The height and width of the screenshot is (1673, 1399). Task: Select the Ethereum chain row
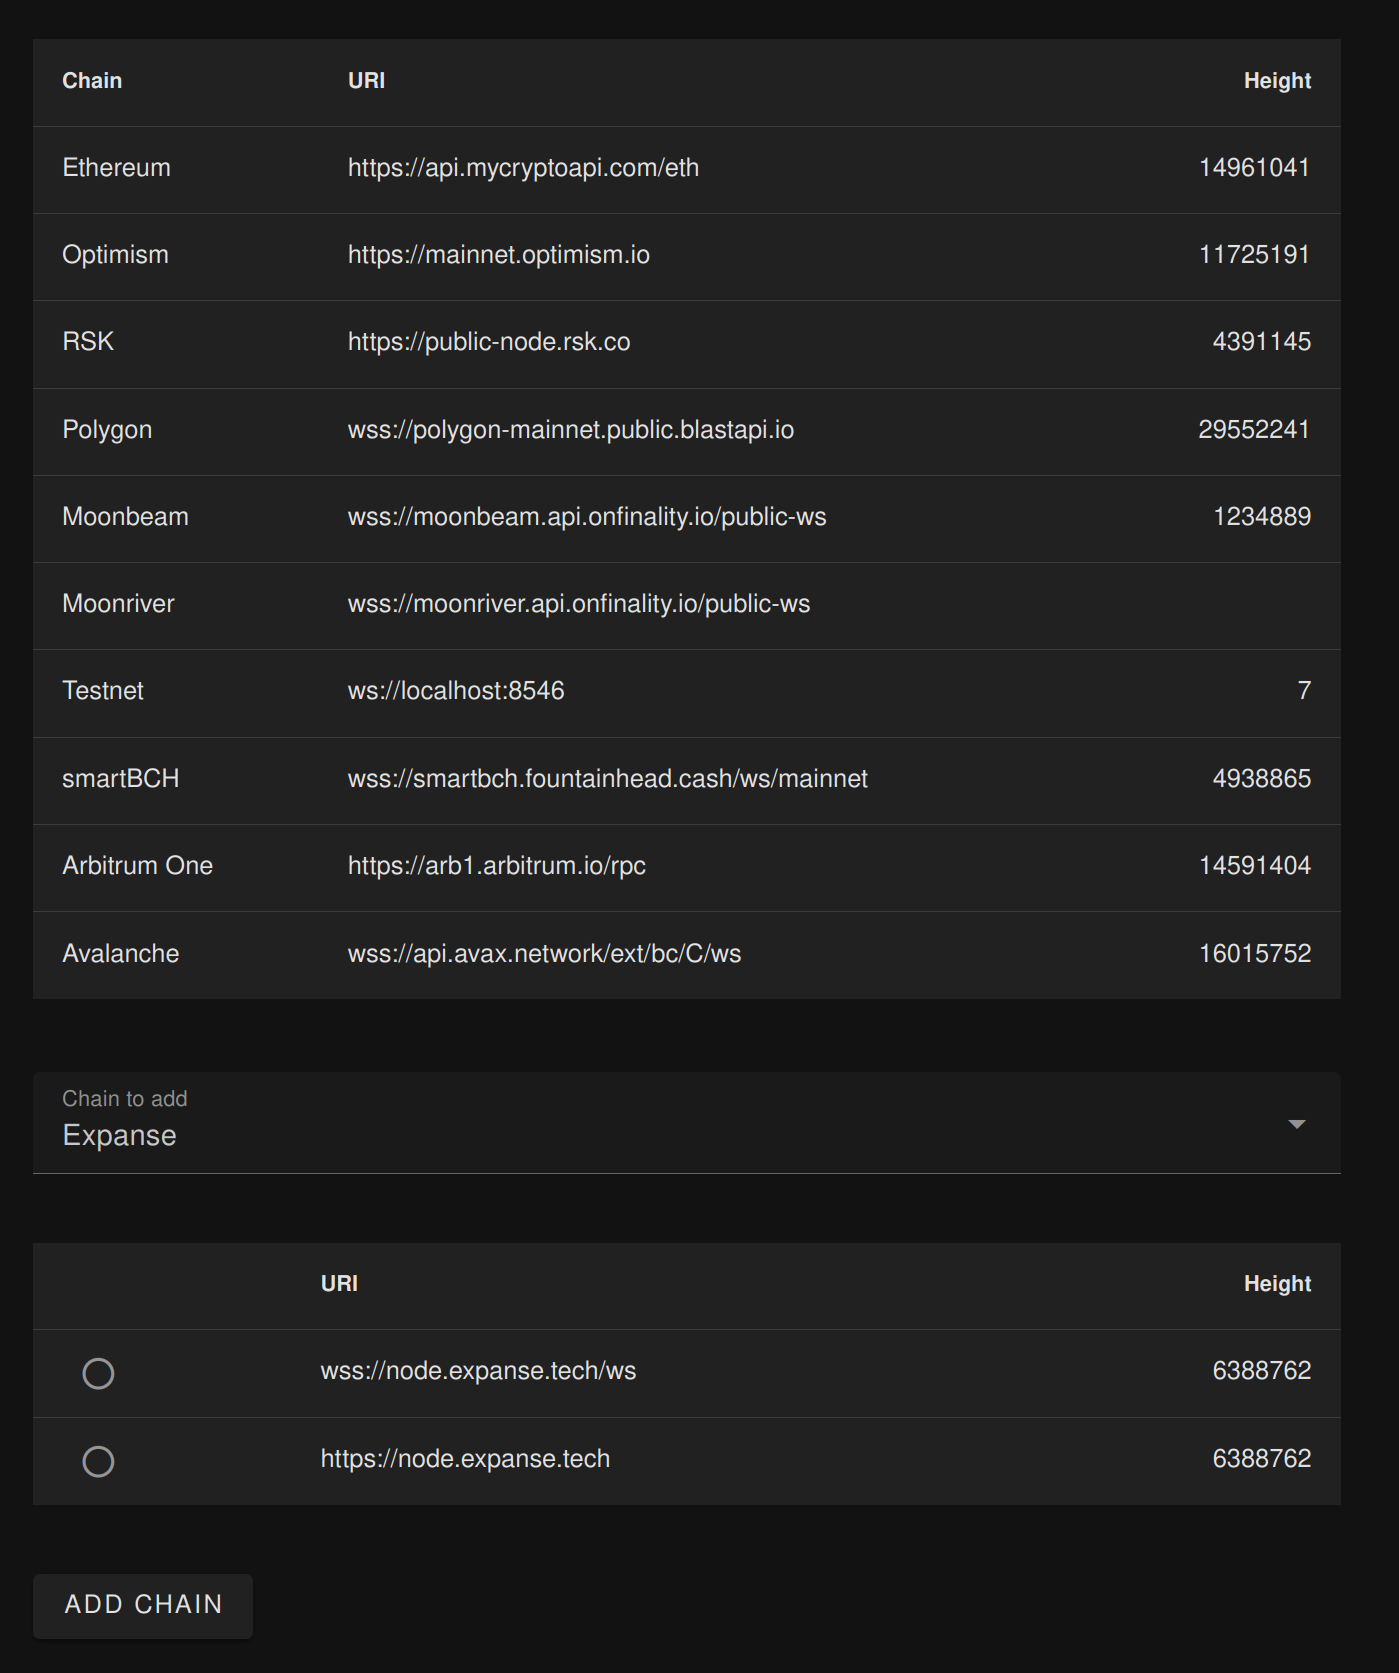pyautogui.click(x=686, y=169)
